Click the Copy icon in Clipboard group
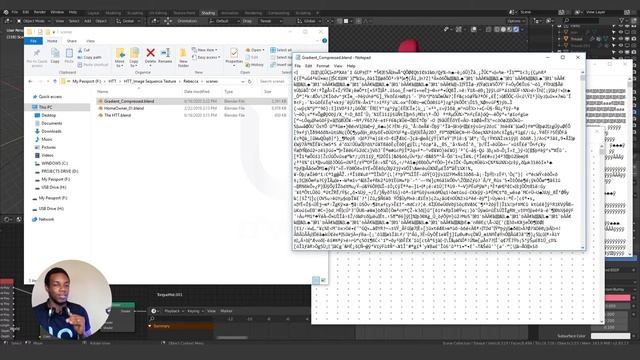The width and height of the screenshot is (640, 360). (x=55, y=53)
